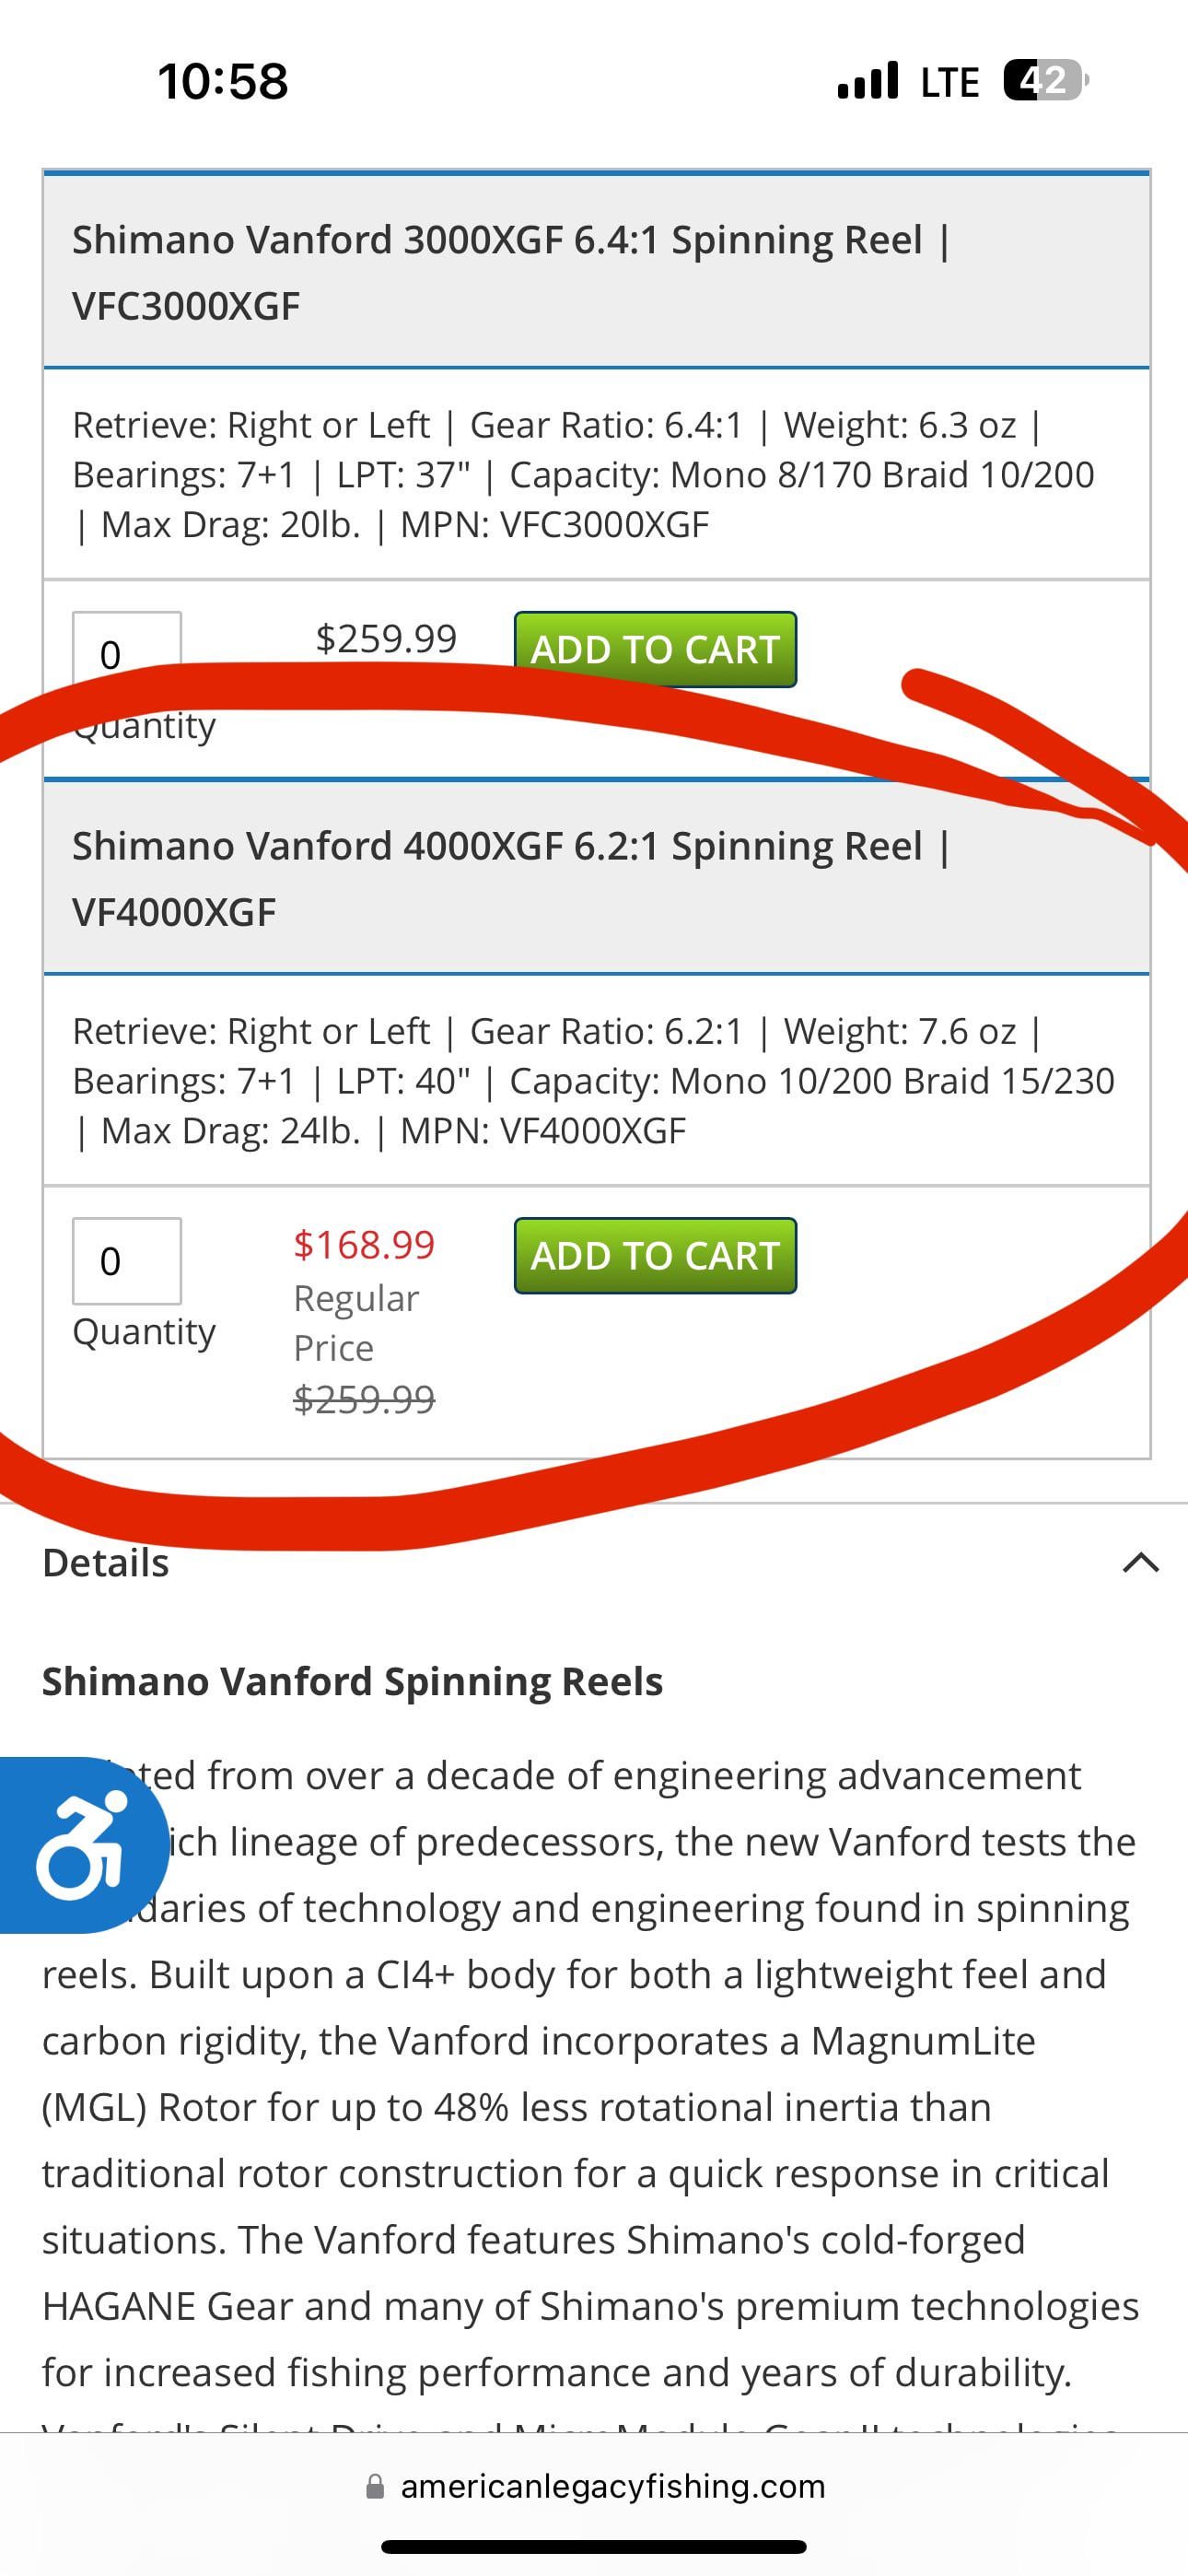1188x2576 pixels.
Task: Tap the cellular signal bars icon
Action: pos(868,80)
